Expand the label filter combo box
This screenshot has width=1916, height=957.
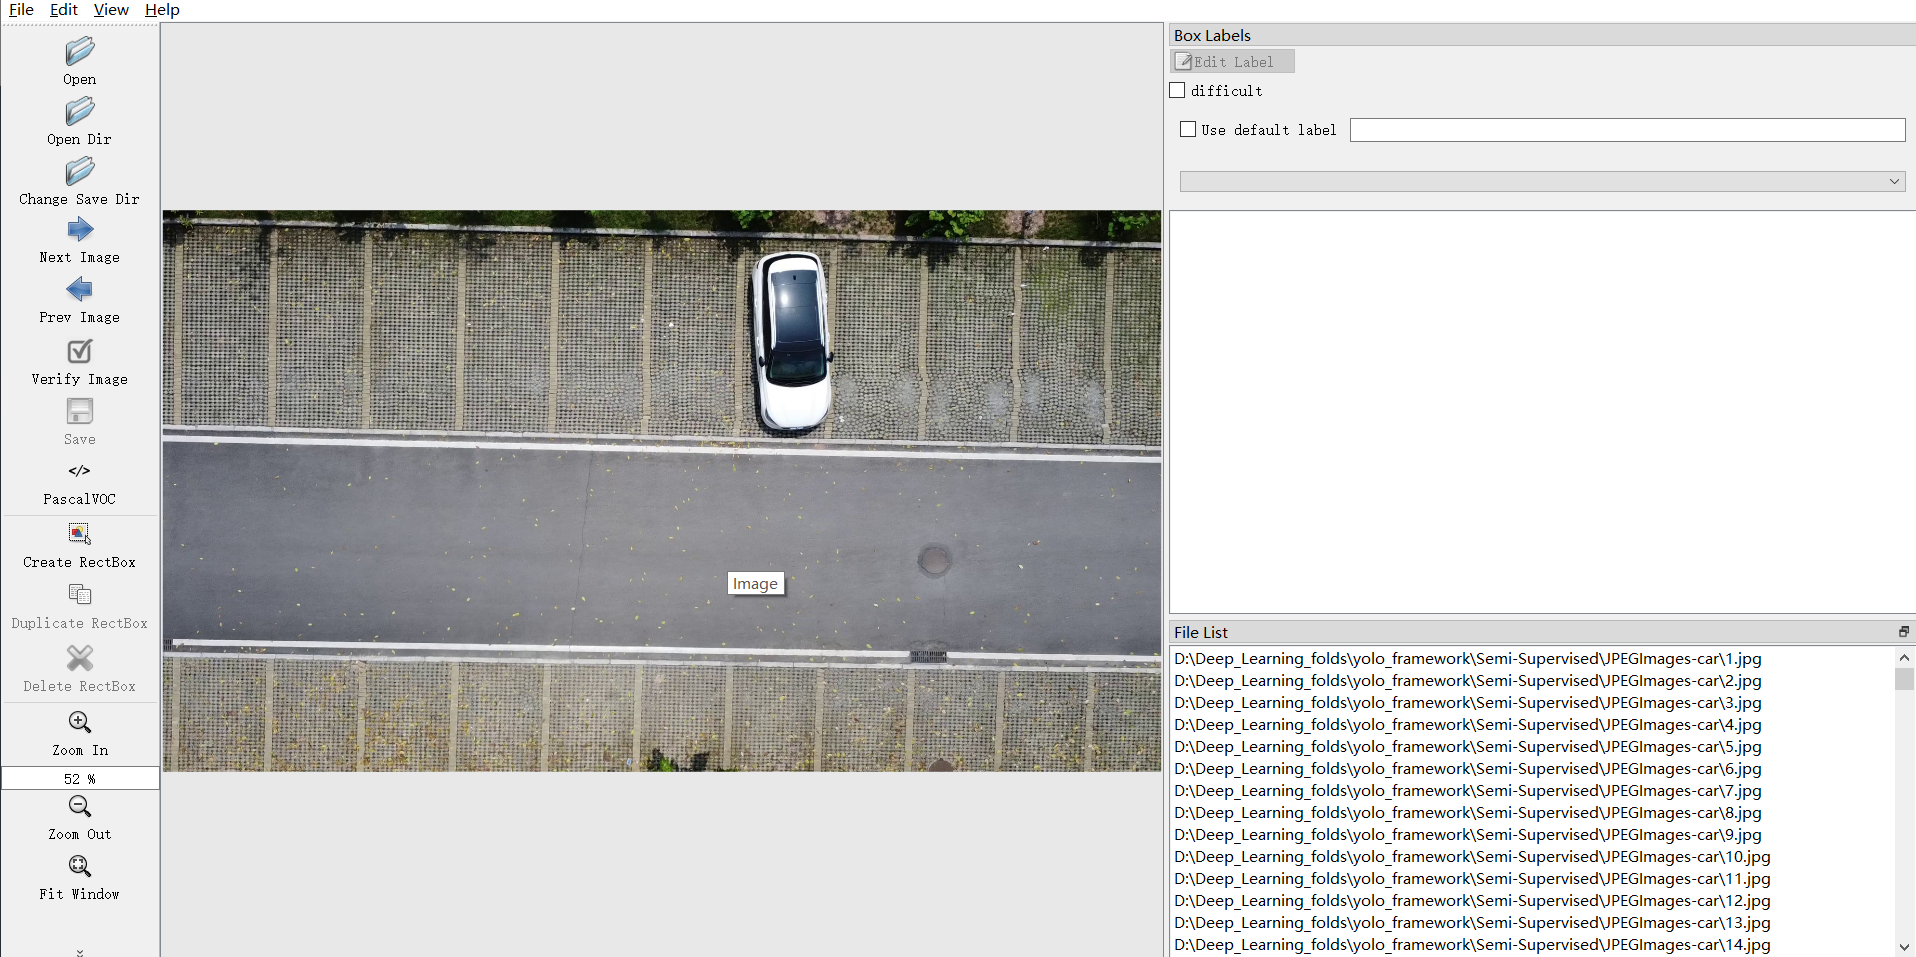point(1541,181)
